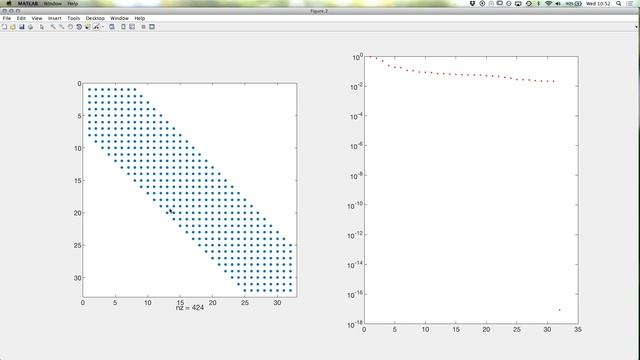The image size is (640, 360).
Task: Open the Apple menu
Action: (x=9, y=3)
